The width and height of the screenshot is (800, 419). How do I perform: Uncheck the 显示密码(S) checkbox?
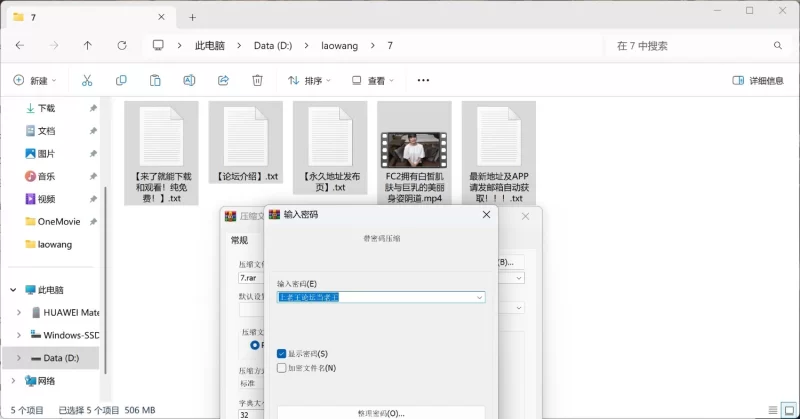coord(282,353)
